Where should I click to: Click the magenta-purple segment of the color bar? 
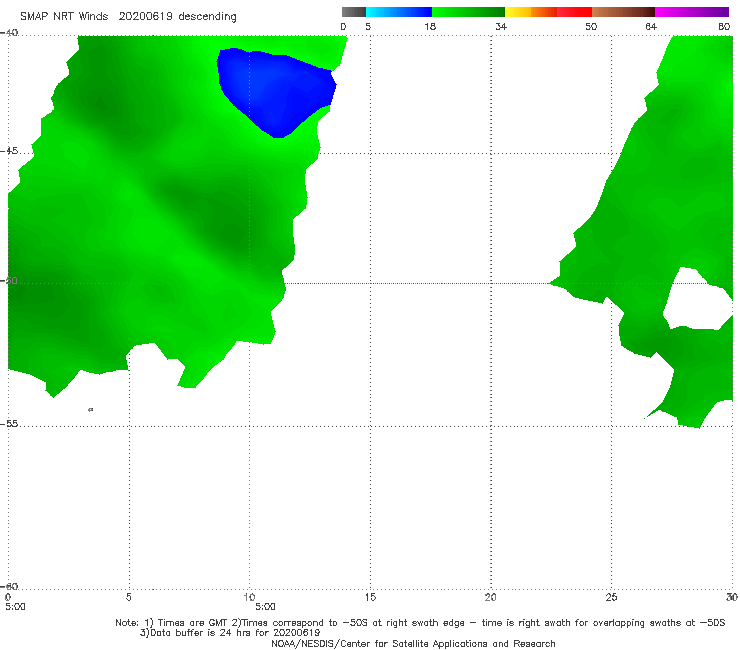click(x=692, y=12)
